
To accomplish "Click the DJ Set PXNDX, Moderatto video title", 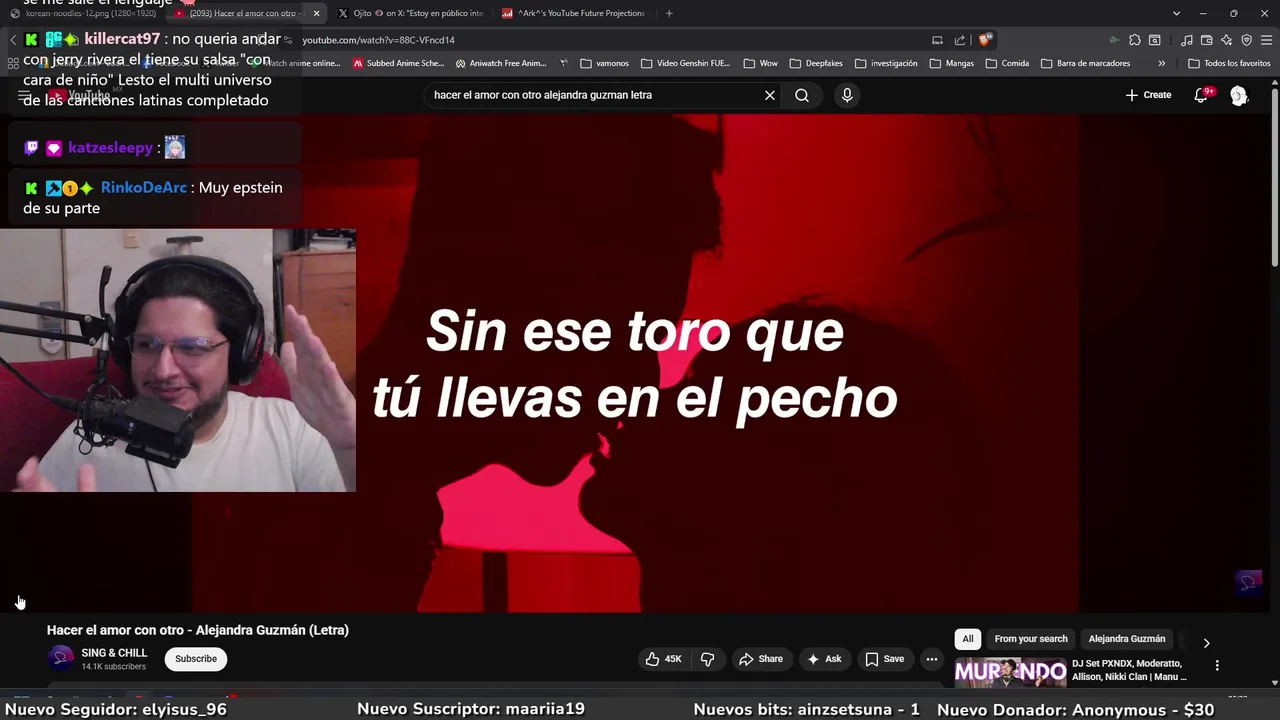I will [1129, 670].
